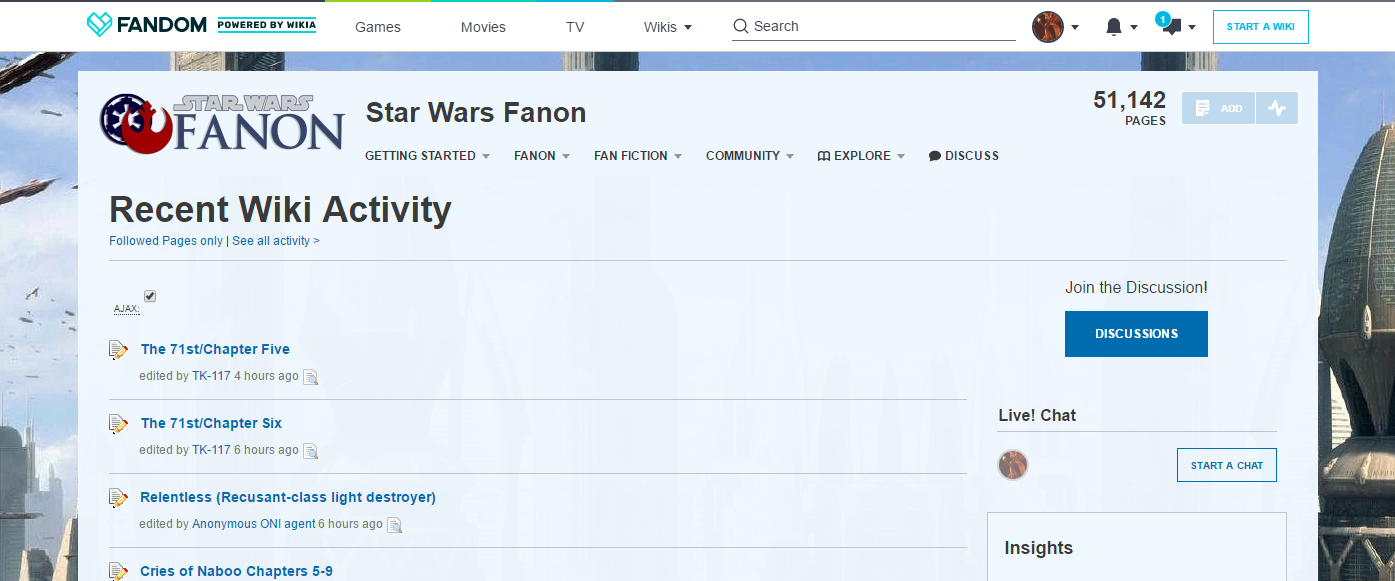Click the Live! Chat heading

point(1037,415)
